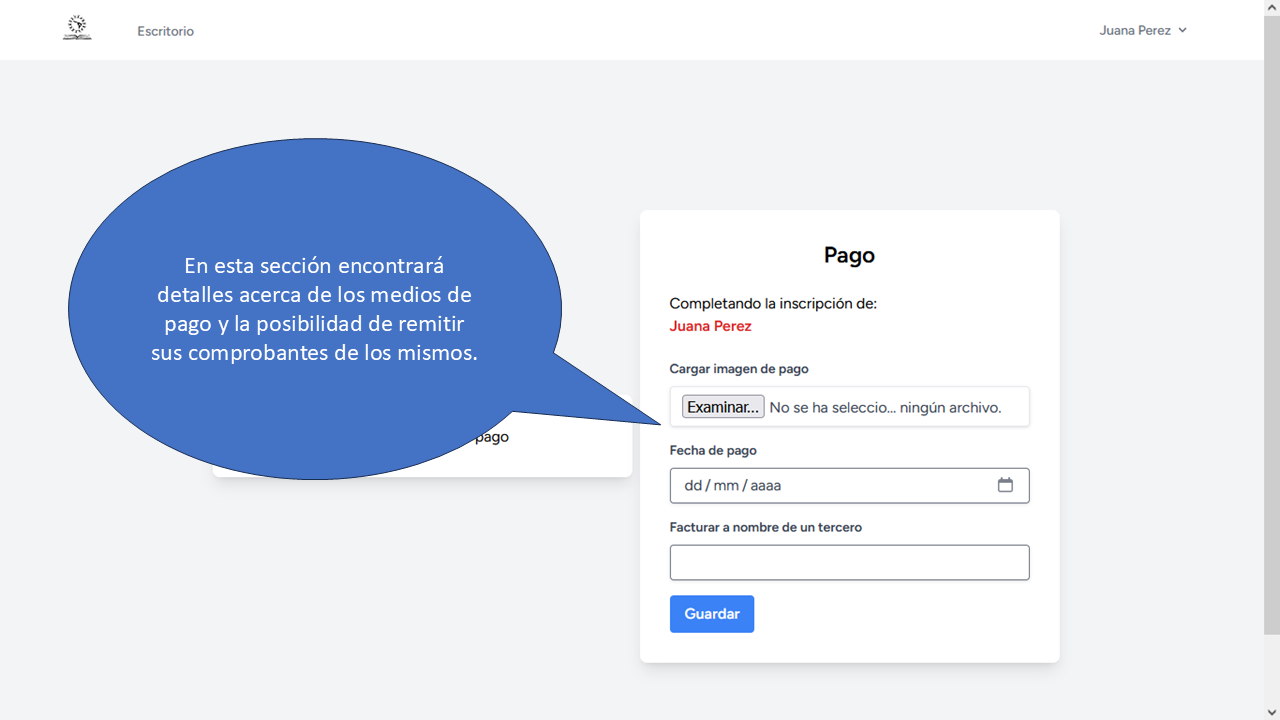Click the "Pago" form heading

pyautogui.click(x=849, y=255)
